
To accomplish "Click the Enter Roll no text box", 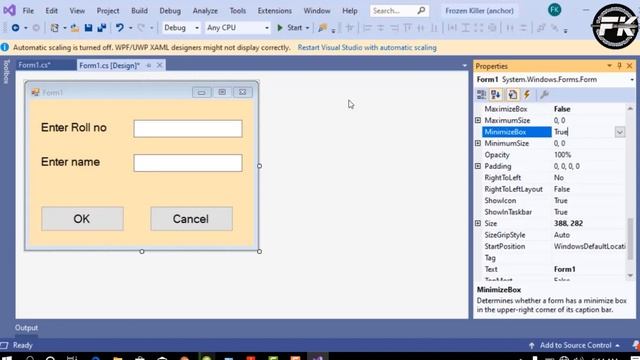I will [188, 129].
